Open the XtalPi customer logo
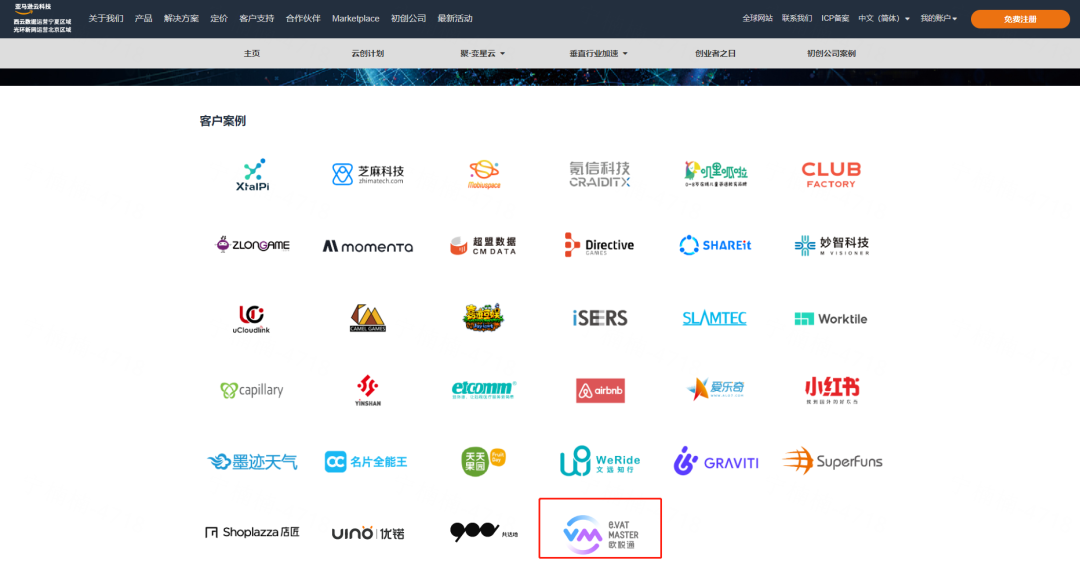This screenshot has height=561, width=1080. [252, 175]
